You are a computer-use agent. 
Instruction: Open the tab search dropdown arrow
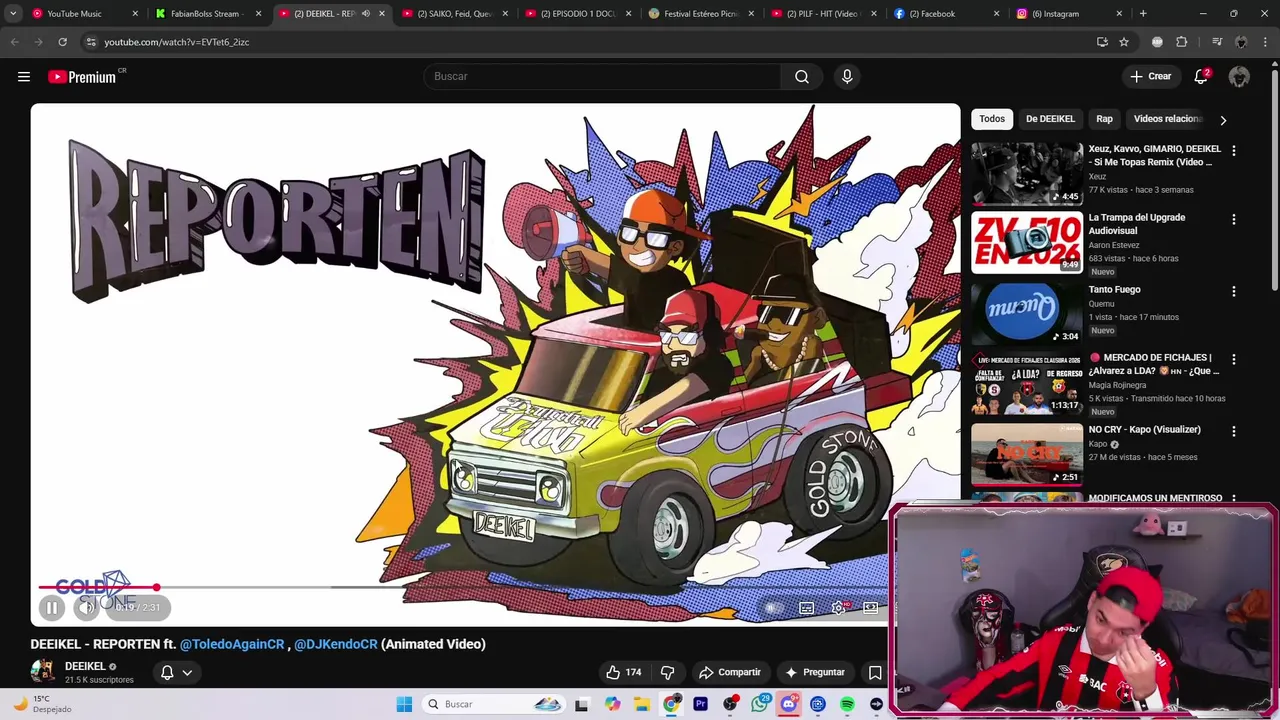coord(12,14)
